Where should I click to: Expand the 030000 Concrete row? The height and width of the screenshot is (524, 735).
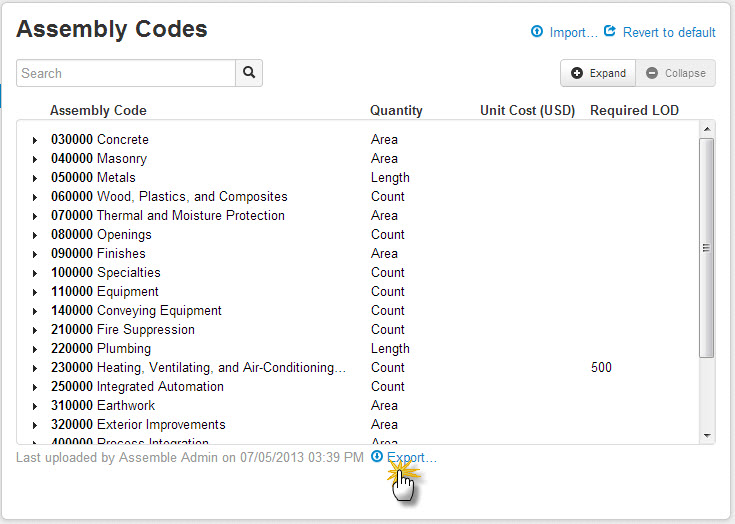[x=35, y=140]
